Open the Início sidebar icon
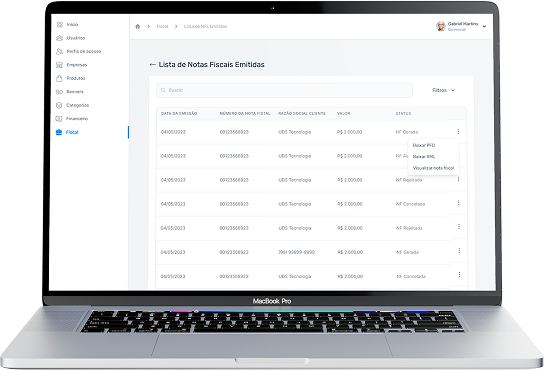The image size is (544, 370). coord(60,25)
